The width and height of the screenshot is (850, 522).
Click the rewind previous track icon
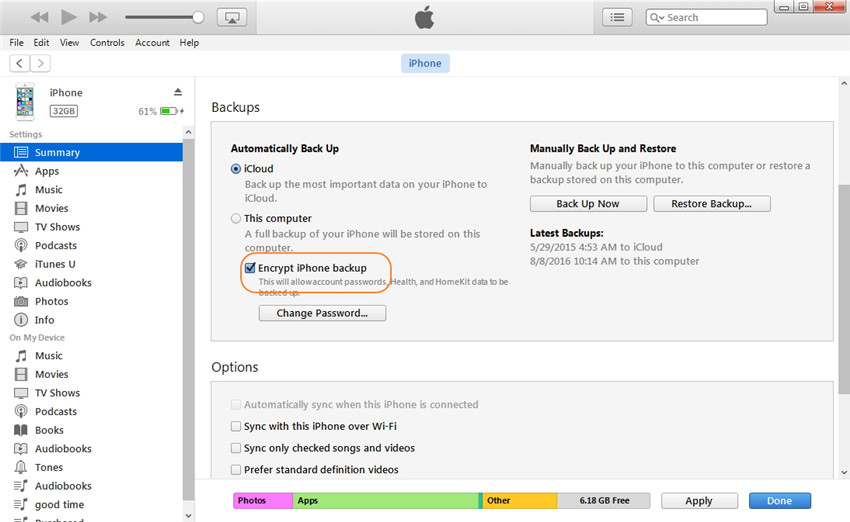40,17
